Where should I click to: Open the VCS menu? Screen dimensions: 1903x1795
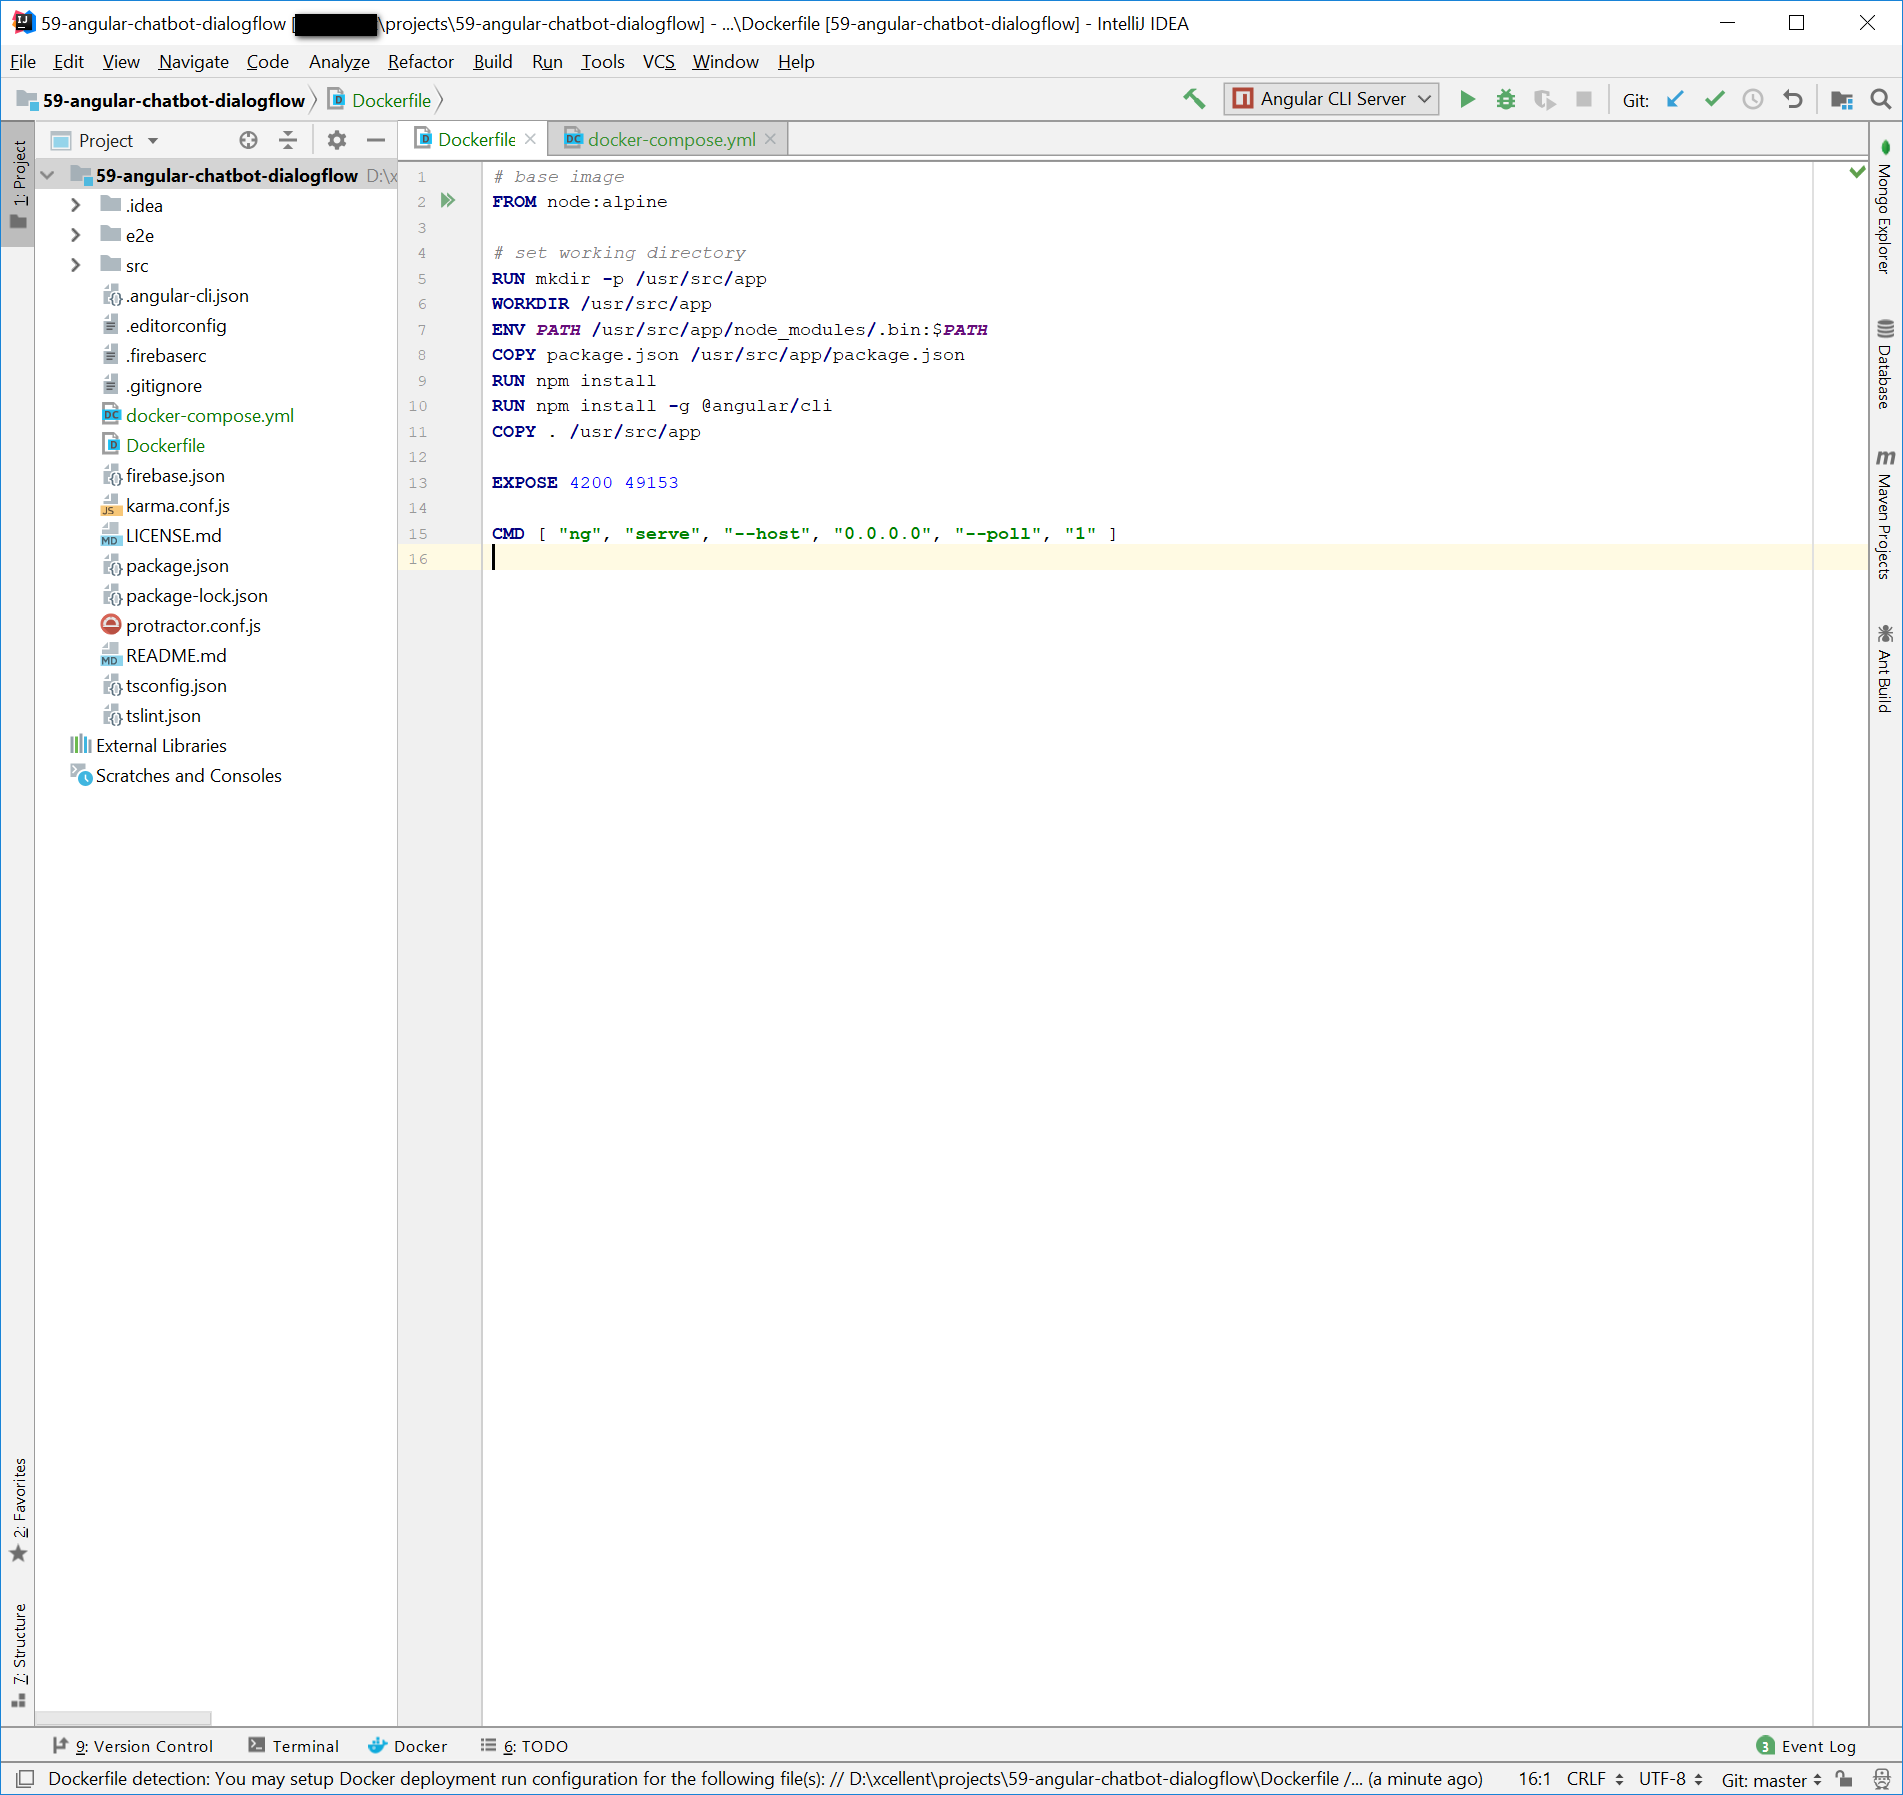click(x=659, y=62)
